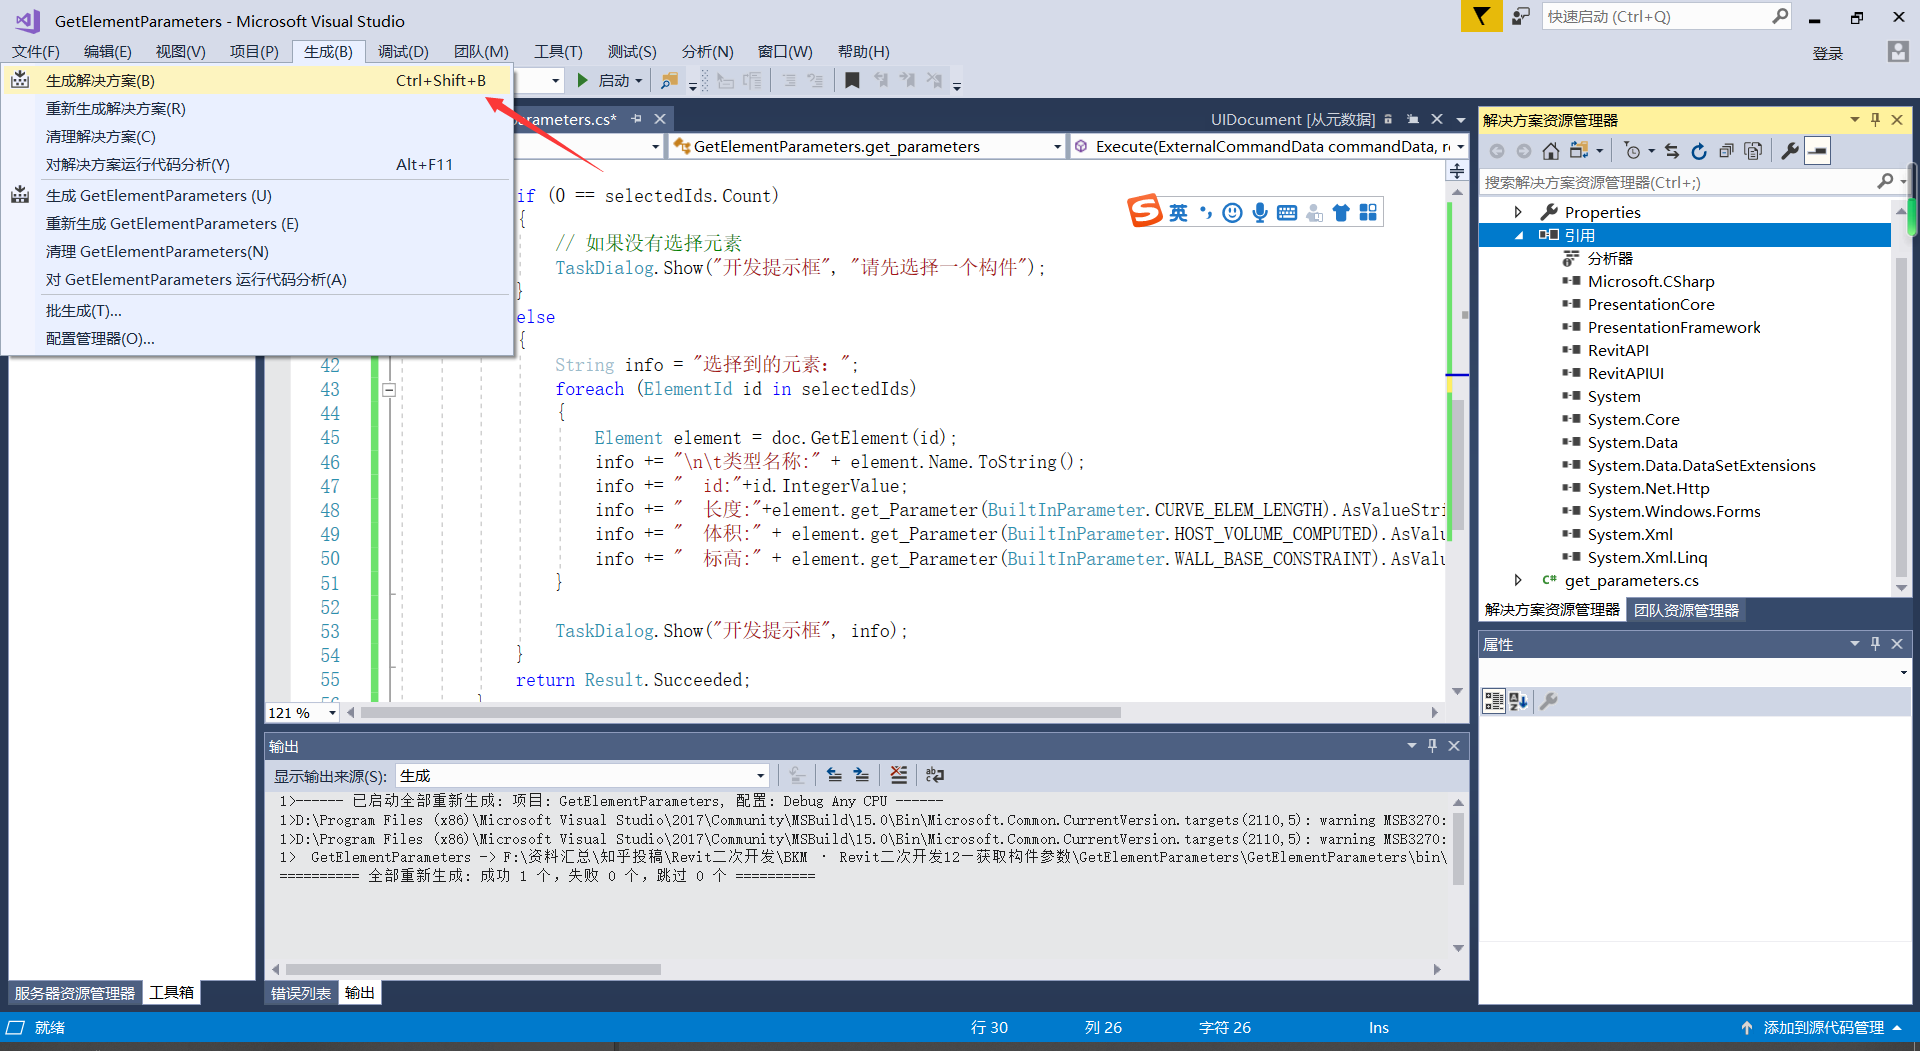Click the notifications filter flag icon
This screenshot has width=1920, height=1051.
(1481, 17)
